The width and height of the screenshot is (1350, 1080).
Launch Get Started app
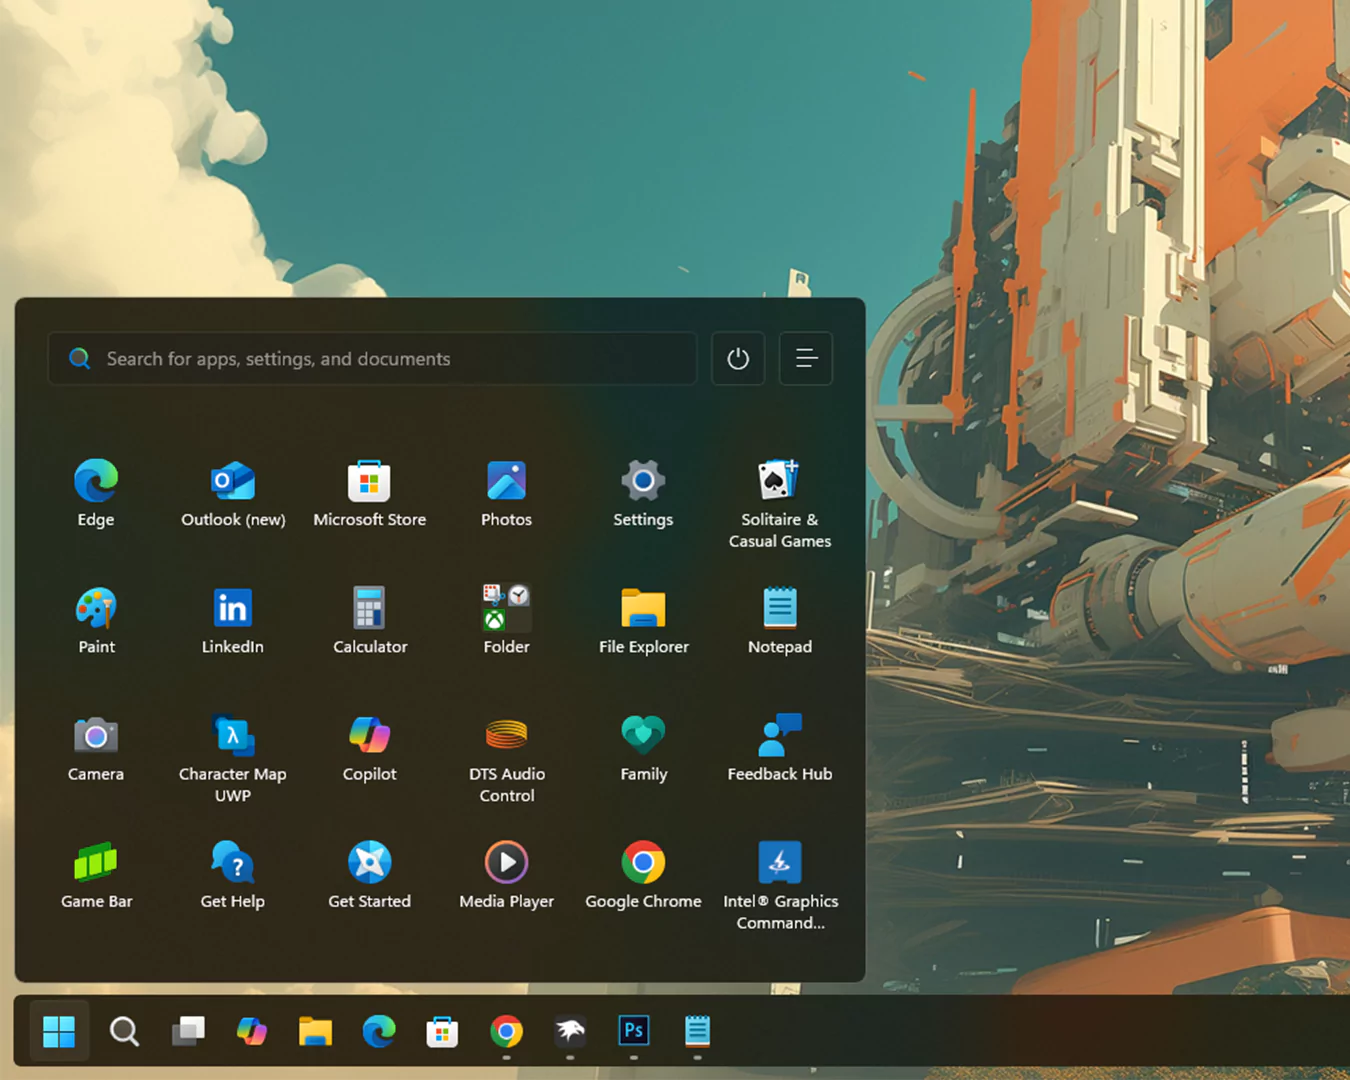369,874
